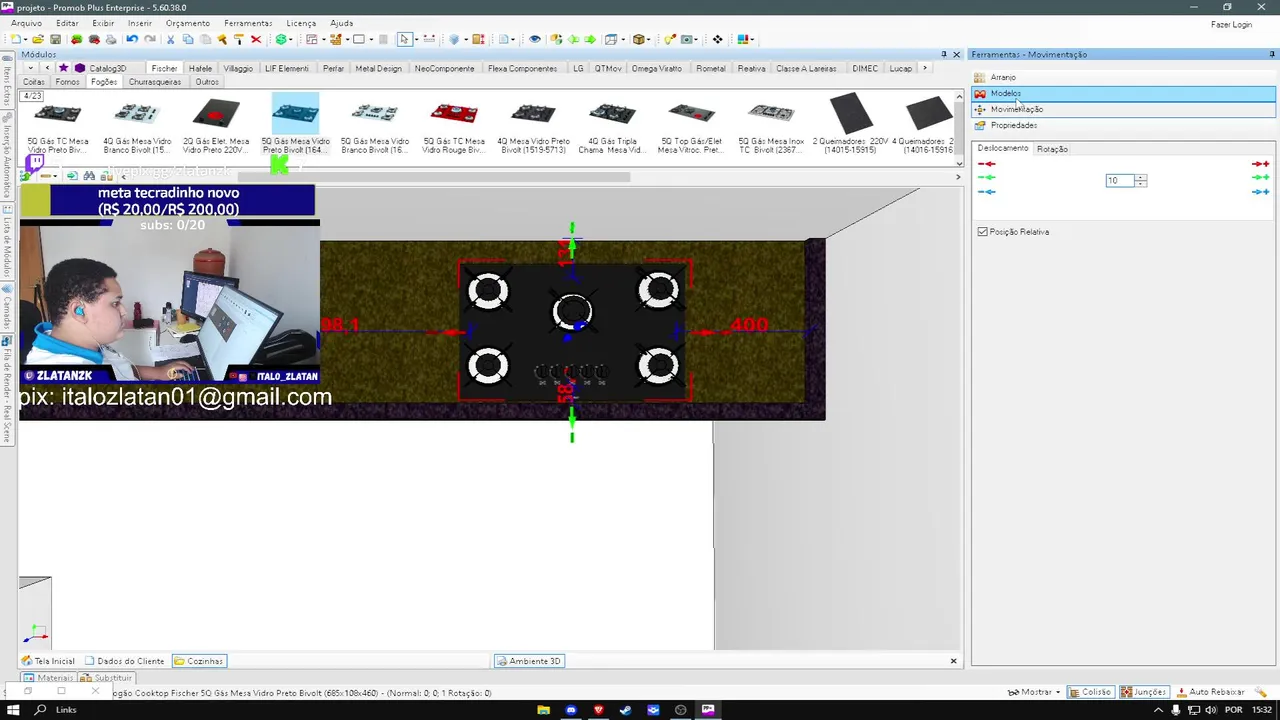Open File Explorer from the taskbar

click(x=543, y=710)
